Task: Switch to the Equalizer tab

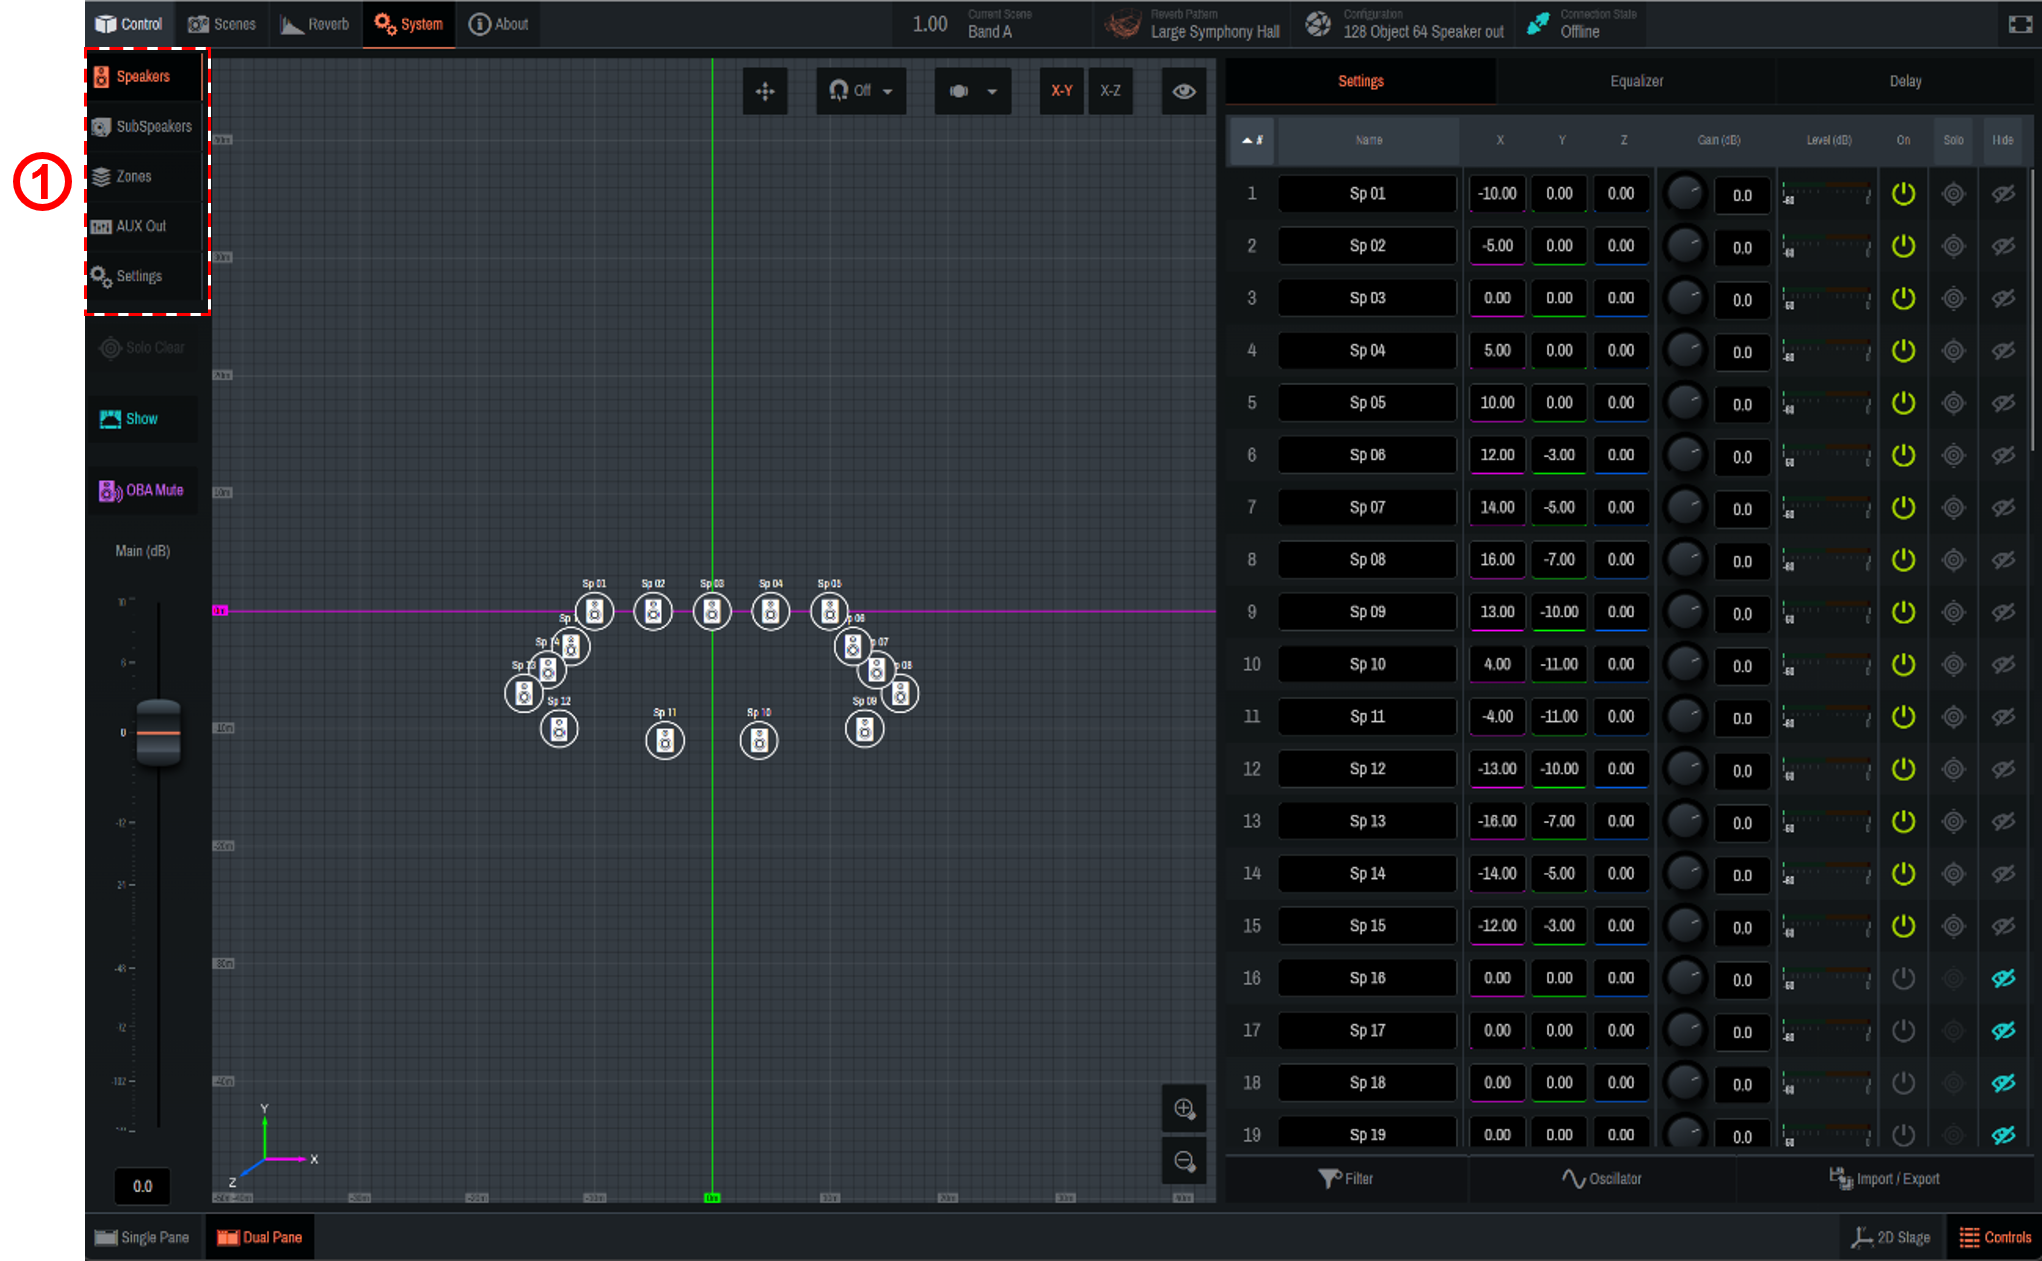Action: coord(1636,81)
